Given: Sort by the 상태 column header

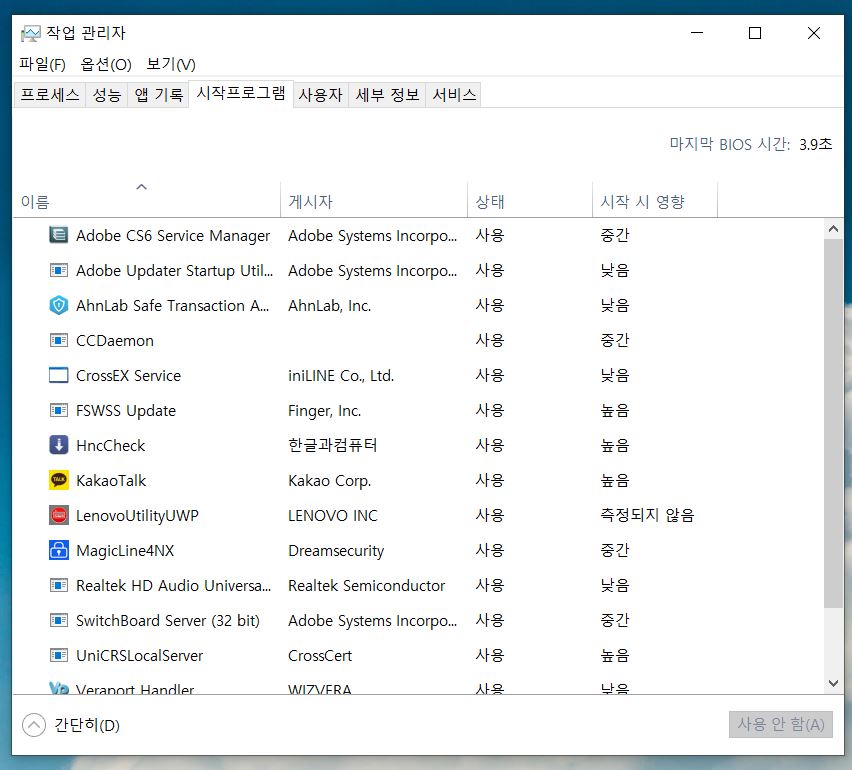Looking at the screenshot, I should click(x=530, y=201).
